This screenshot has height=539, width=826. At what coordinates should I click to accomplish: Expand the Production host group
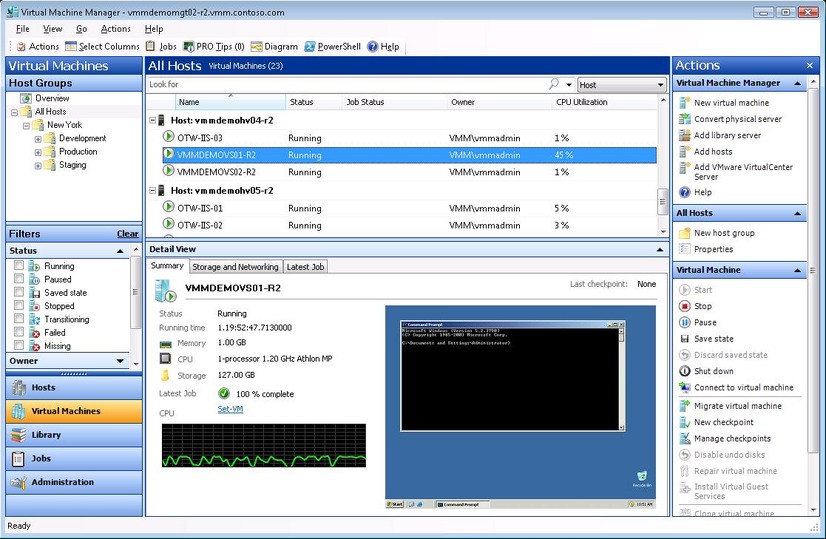(38, 152)
